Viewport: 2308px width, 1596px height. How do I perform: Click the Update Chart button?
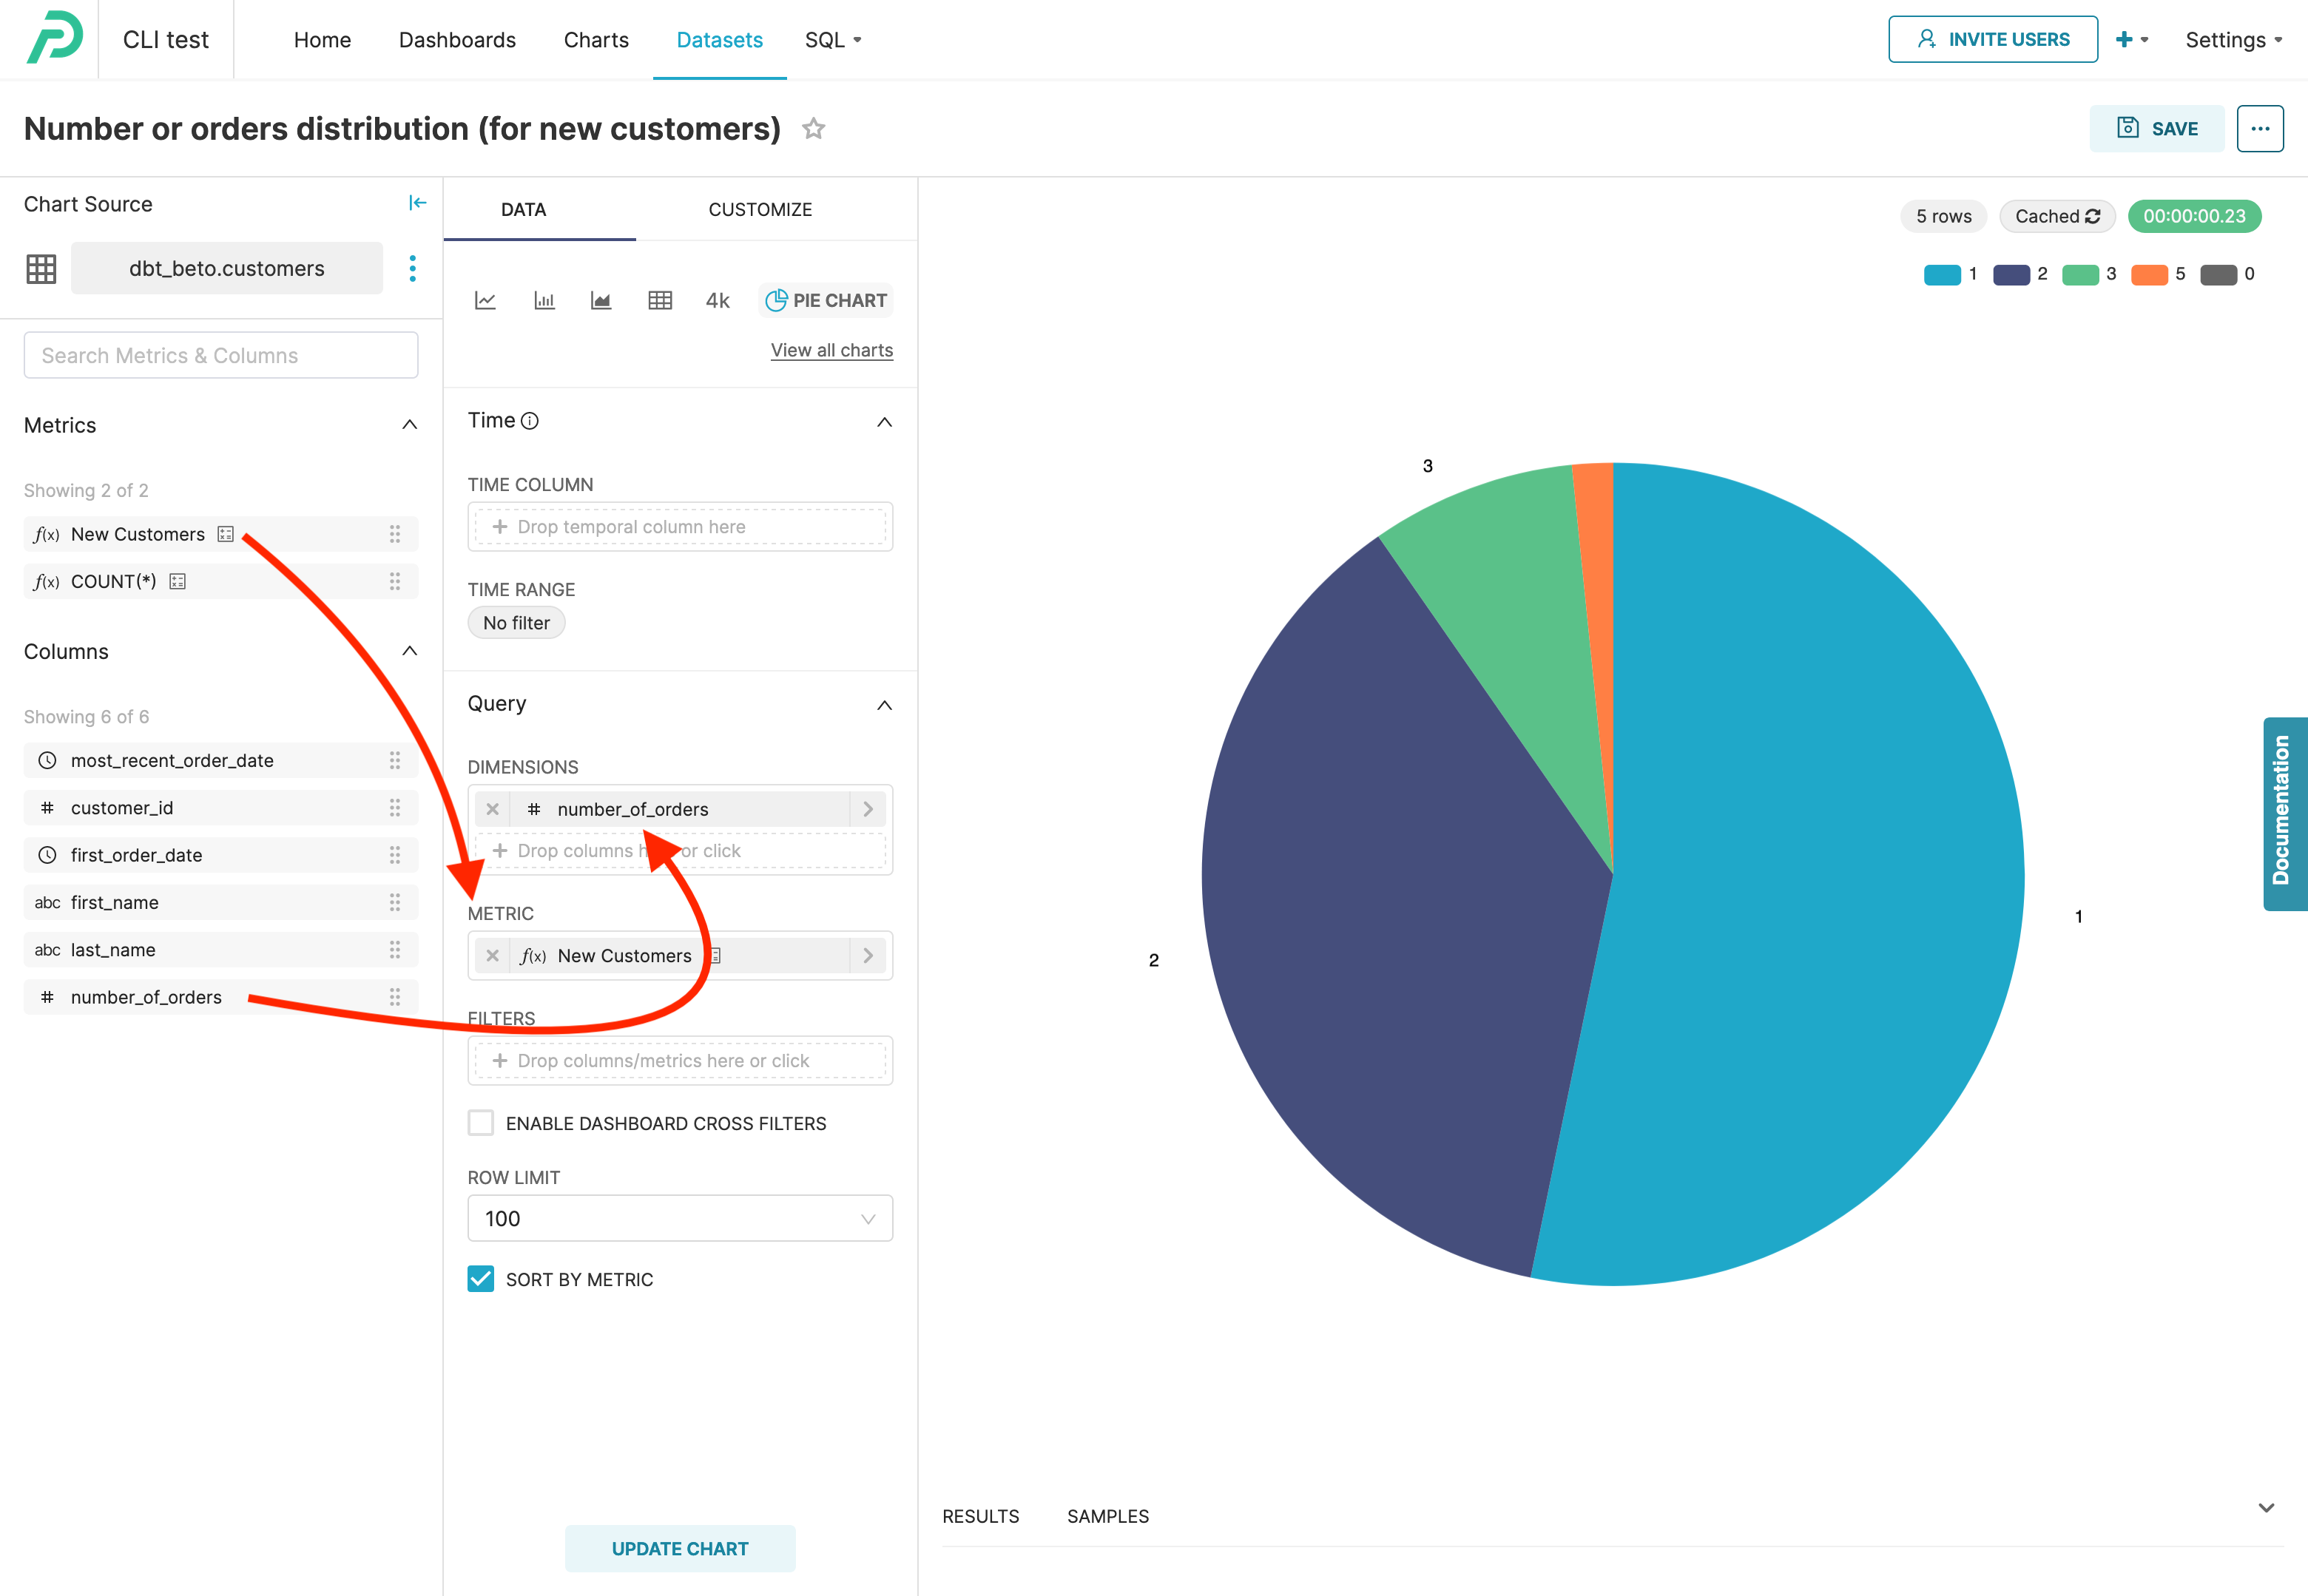680,1548
